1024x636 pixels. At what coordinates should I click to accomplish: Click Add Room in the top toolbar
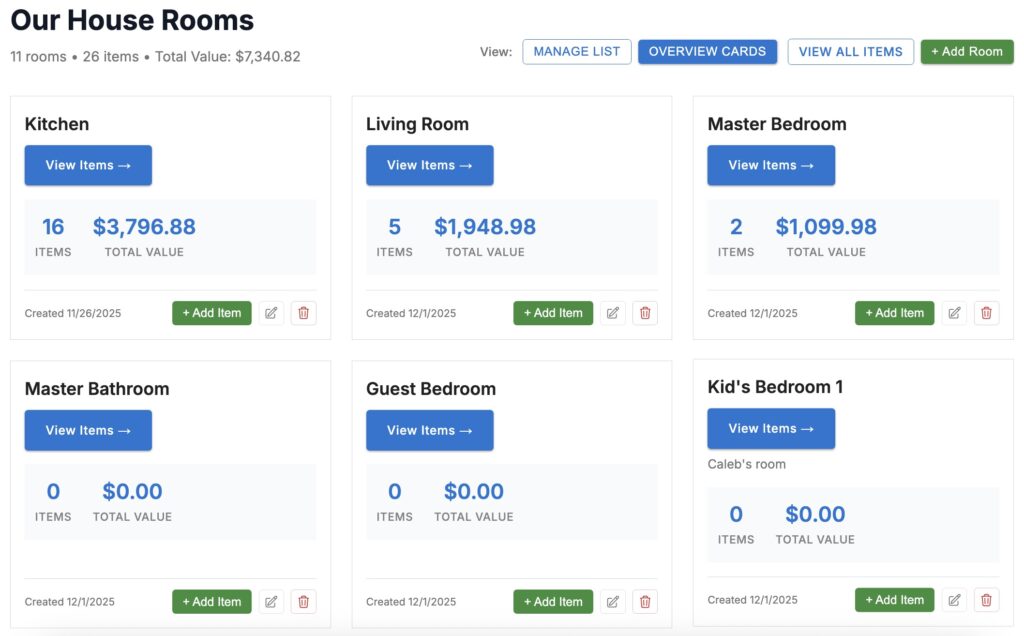pos(967,51)
